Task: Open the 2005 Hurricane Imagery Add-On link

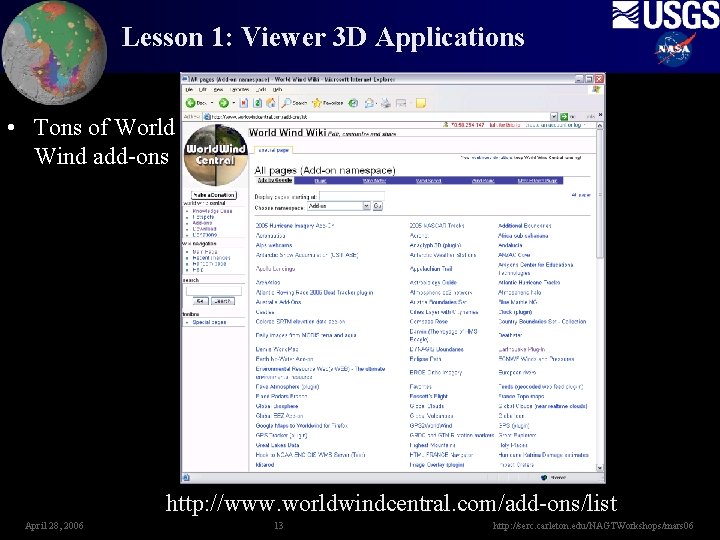Action: pos(295,226)
